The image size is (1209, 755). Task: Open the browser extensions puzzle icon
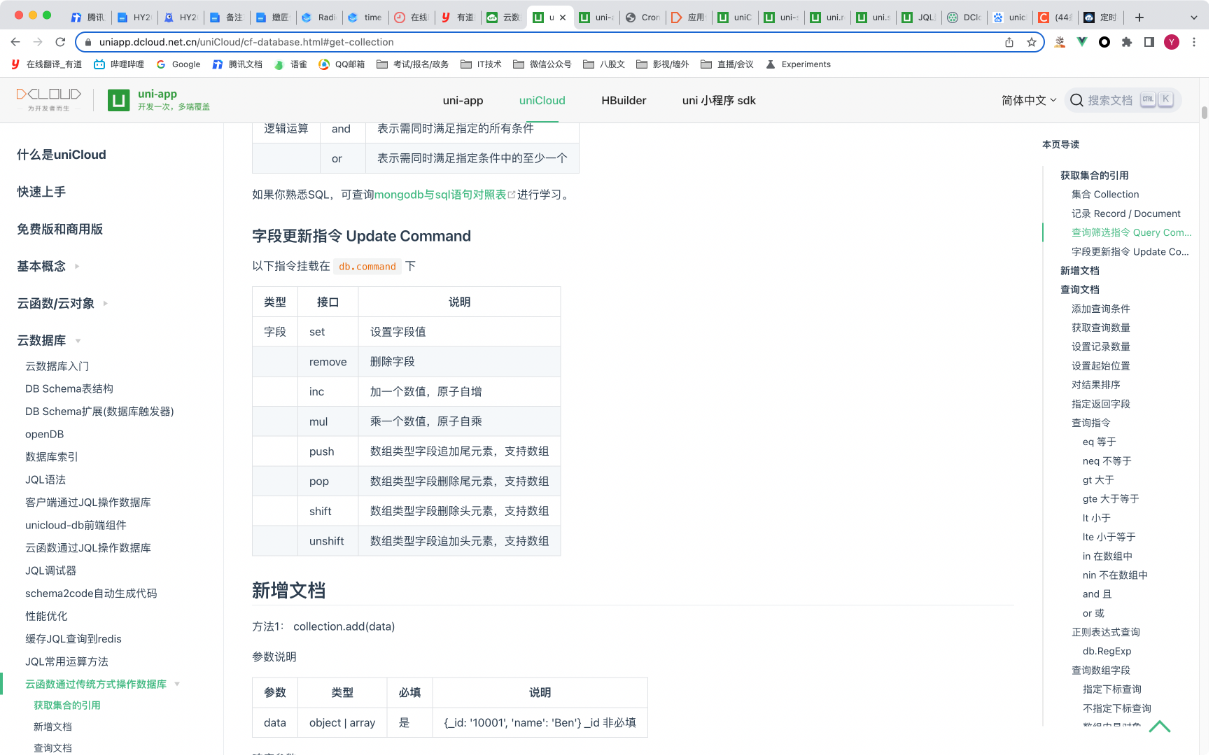[x=1126, y=42]
